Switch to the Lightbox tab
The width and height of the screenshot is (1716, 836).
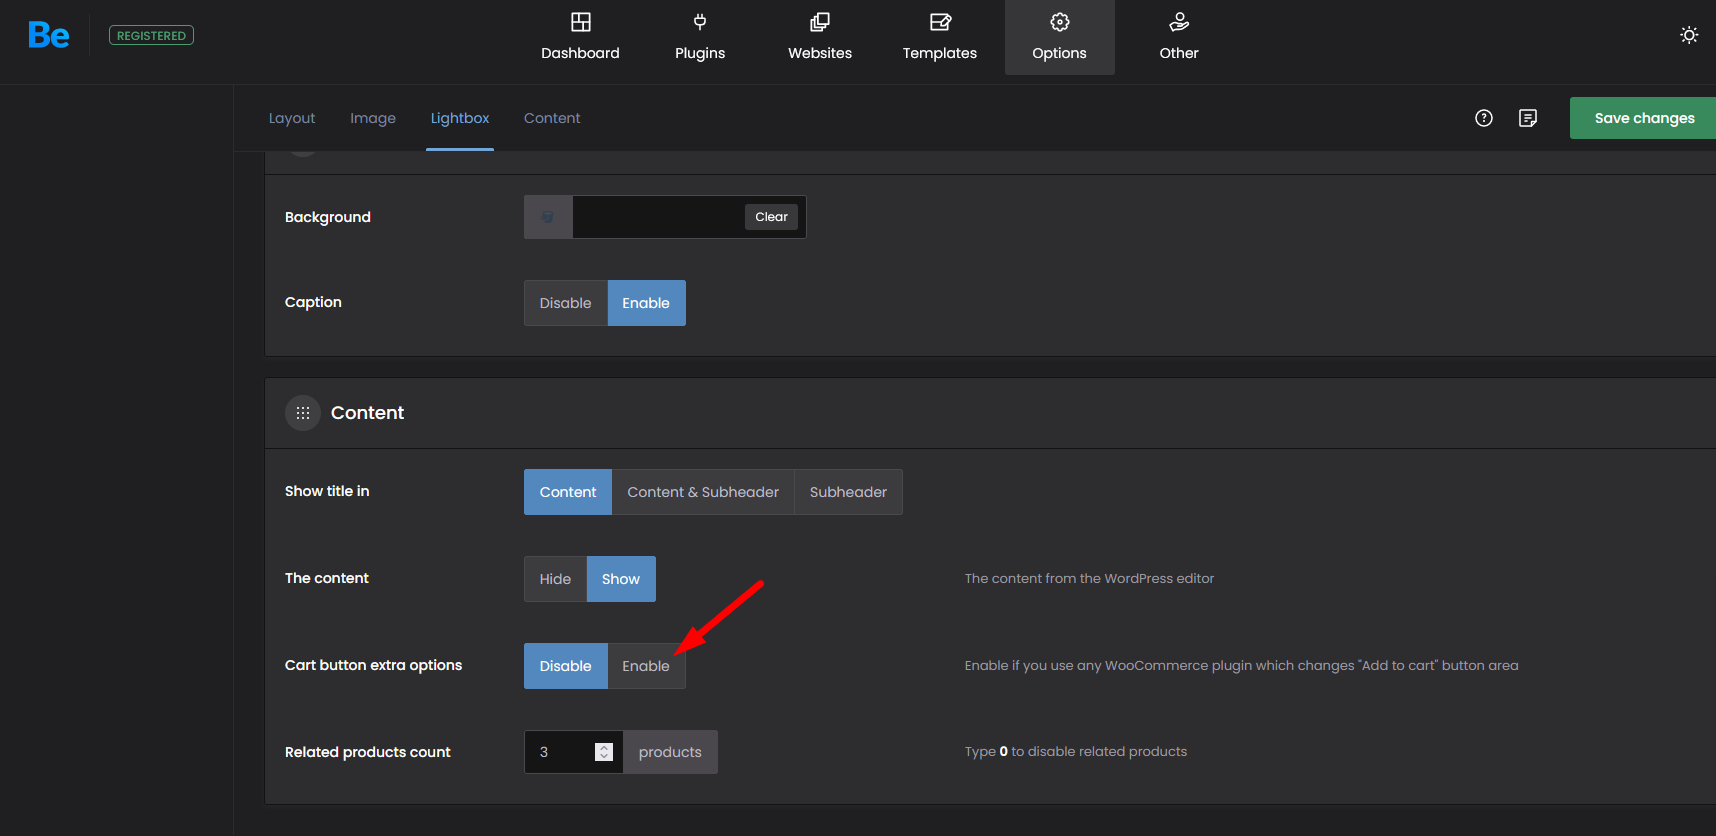pyautogui.click(x=460, y=118)
